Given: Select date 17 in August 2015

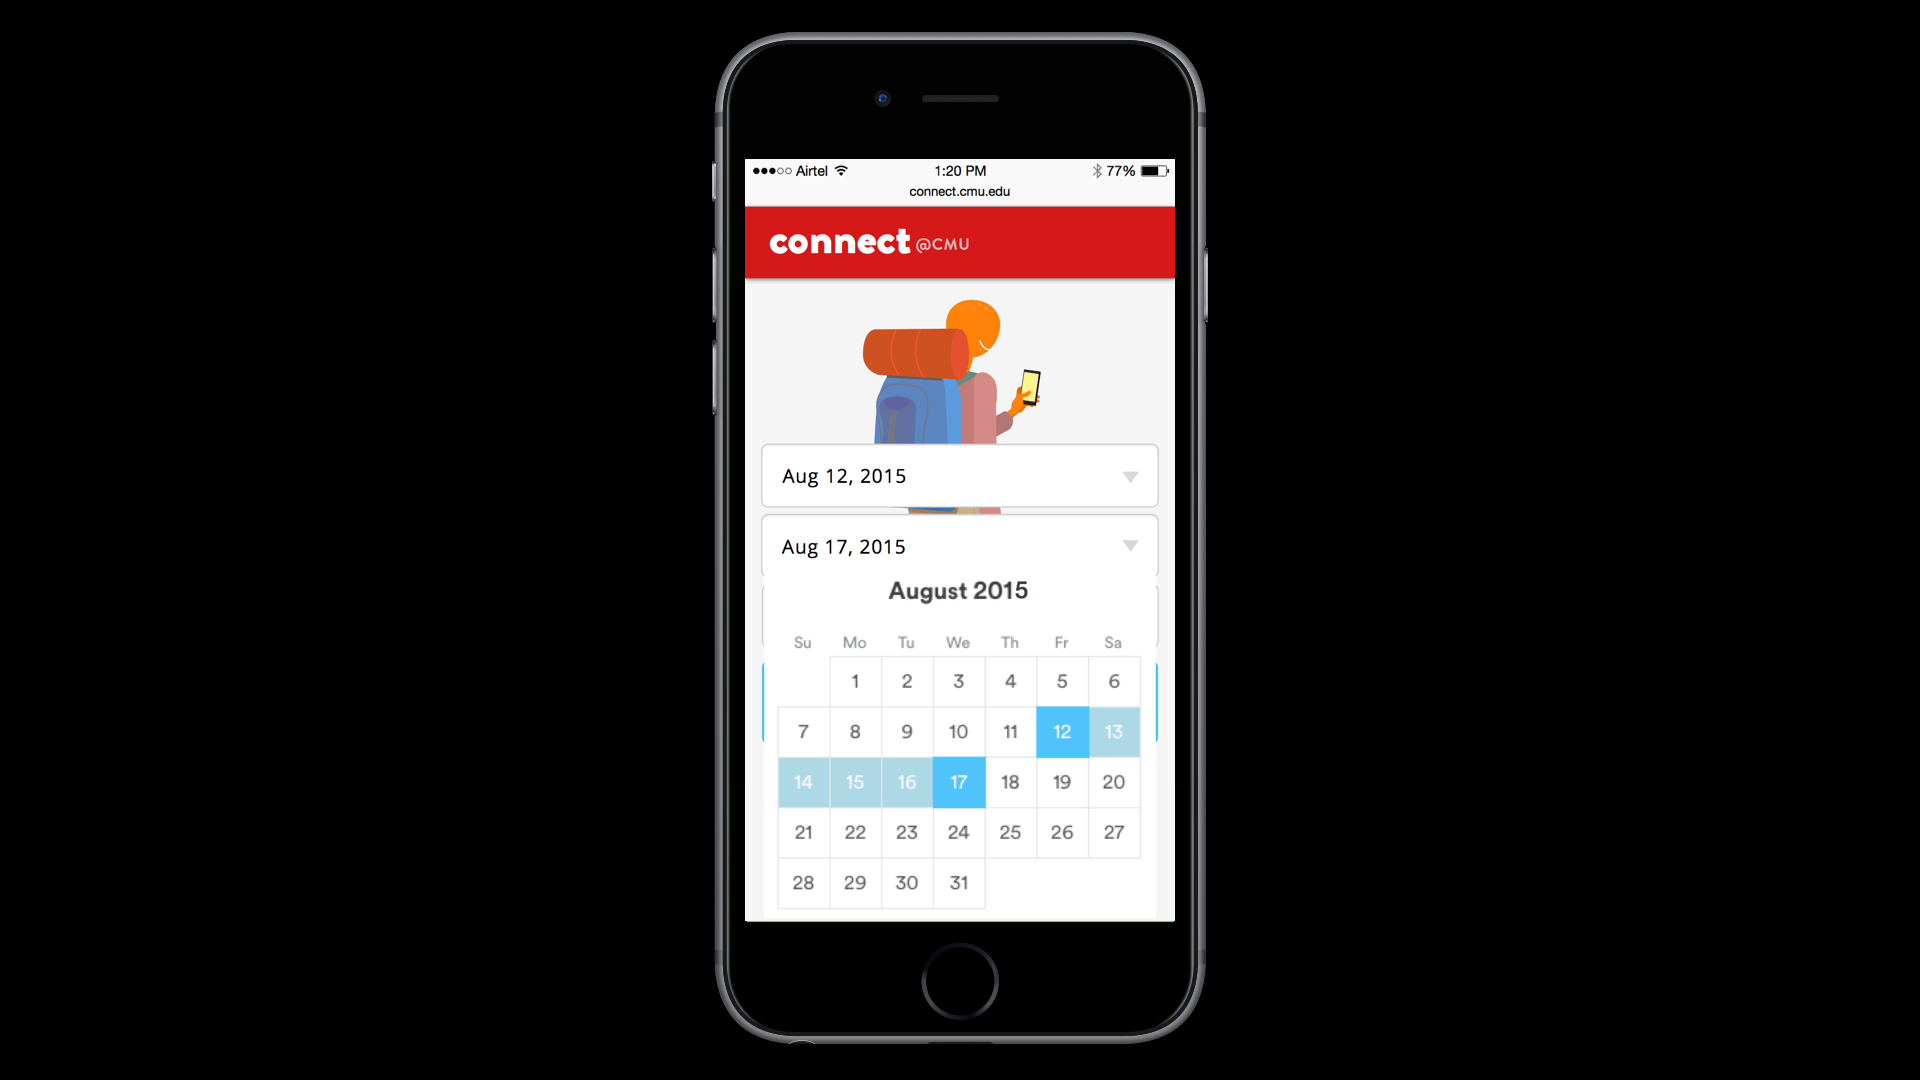Looking at the screenshot, I should pos(959,782).
